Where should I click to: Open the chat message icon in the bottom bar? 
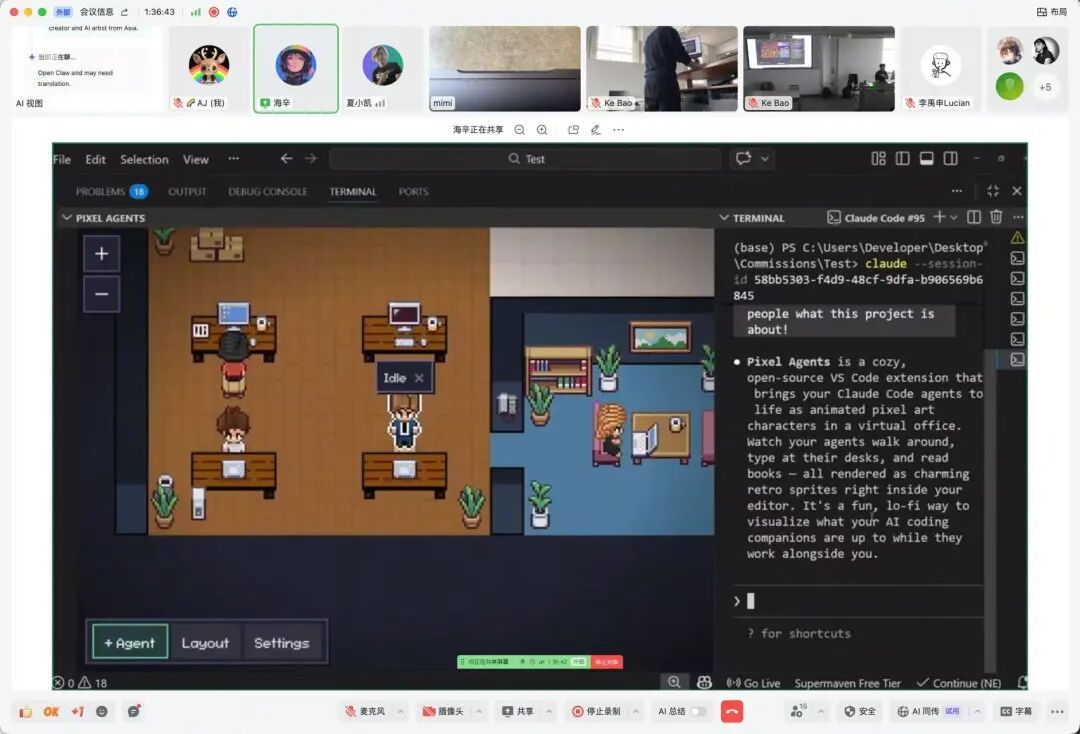click(133, 711)
